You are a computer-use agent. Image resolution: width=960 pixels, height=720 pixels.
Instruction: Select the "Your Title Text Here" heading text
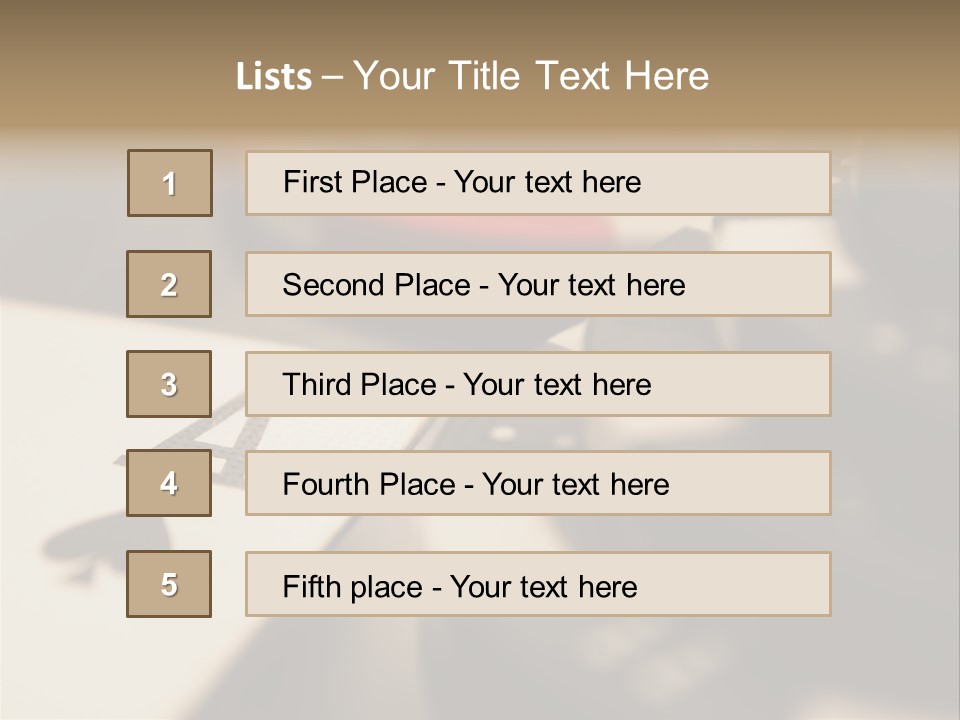[x=531, y=76]
